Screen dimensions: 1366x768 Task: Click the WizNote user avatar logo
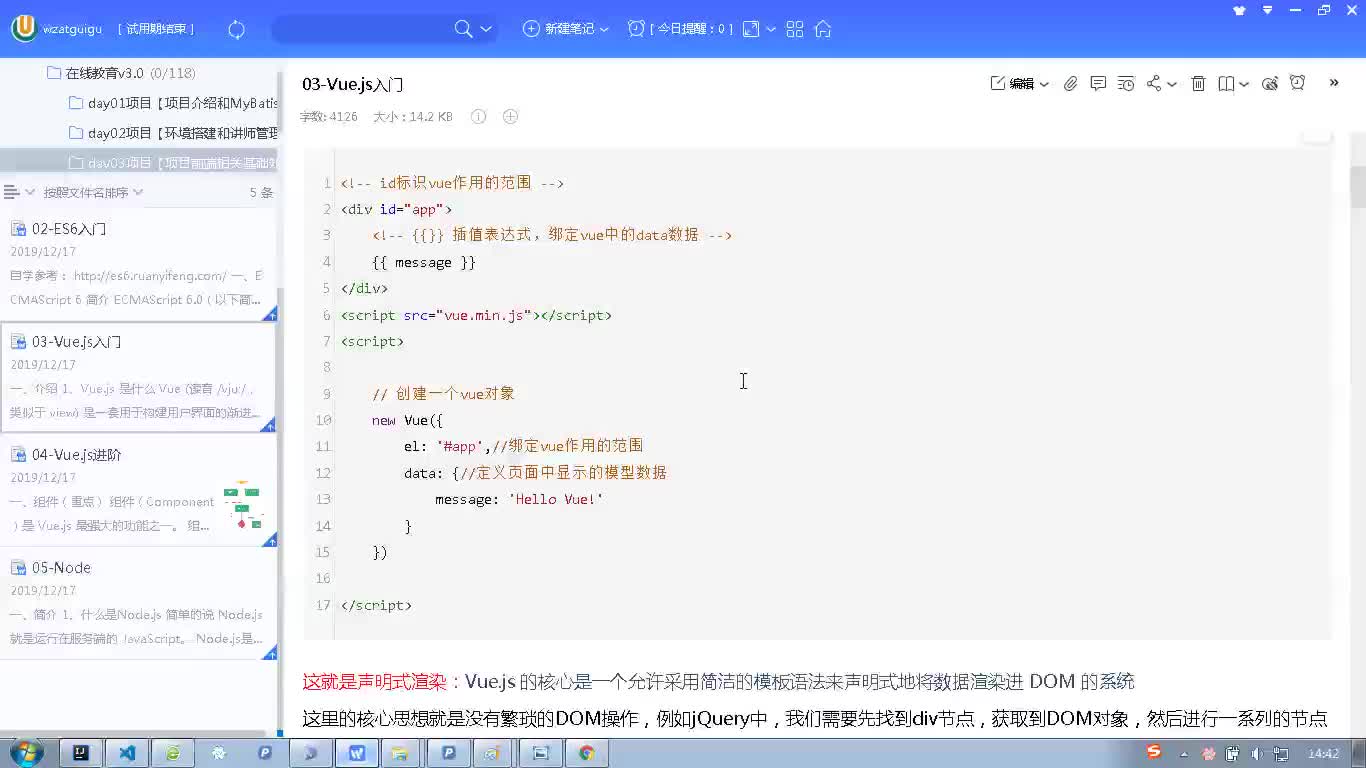(23, 28)
